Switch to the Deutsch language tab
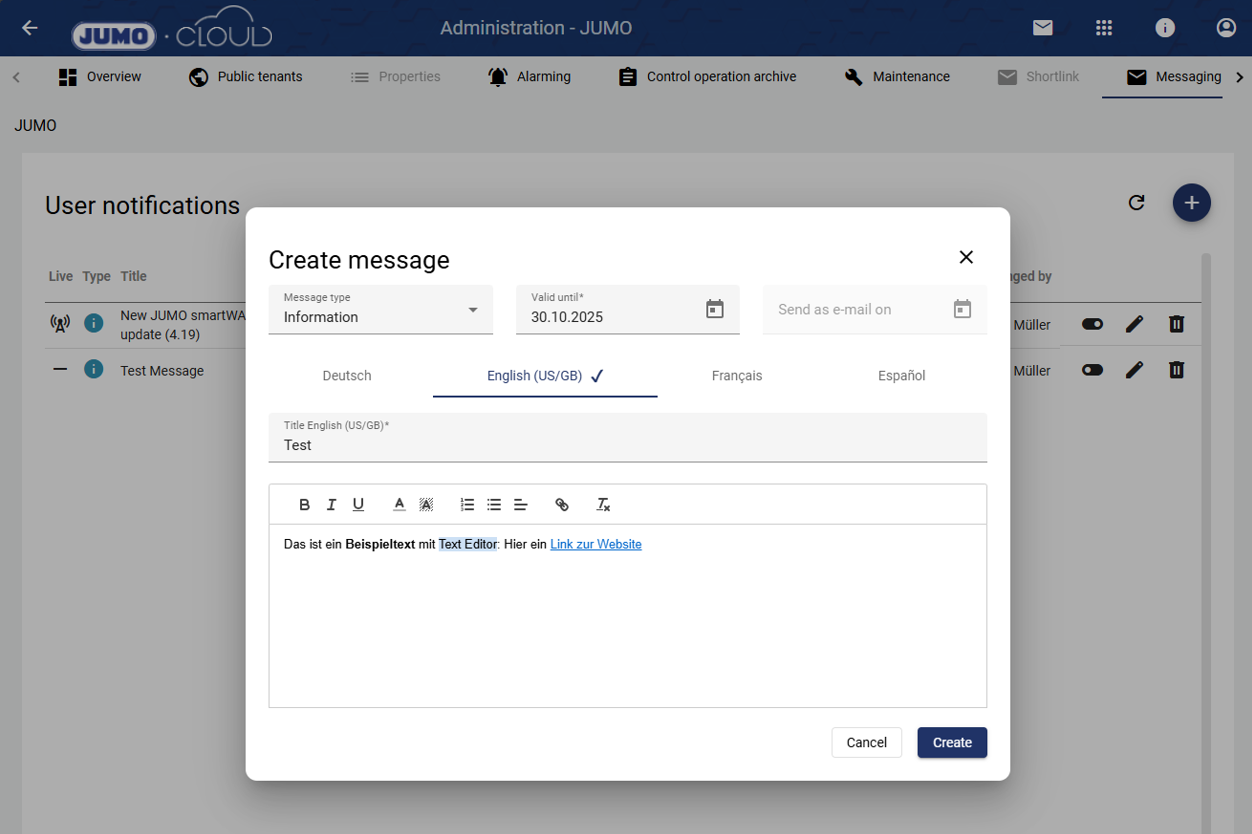Screen dimensions: 1252x834 pyautogui.click(x=347, y=376)
